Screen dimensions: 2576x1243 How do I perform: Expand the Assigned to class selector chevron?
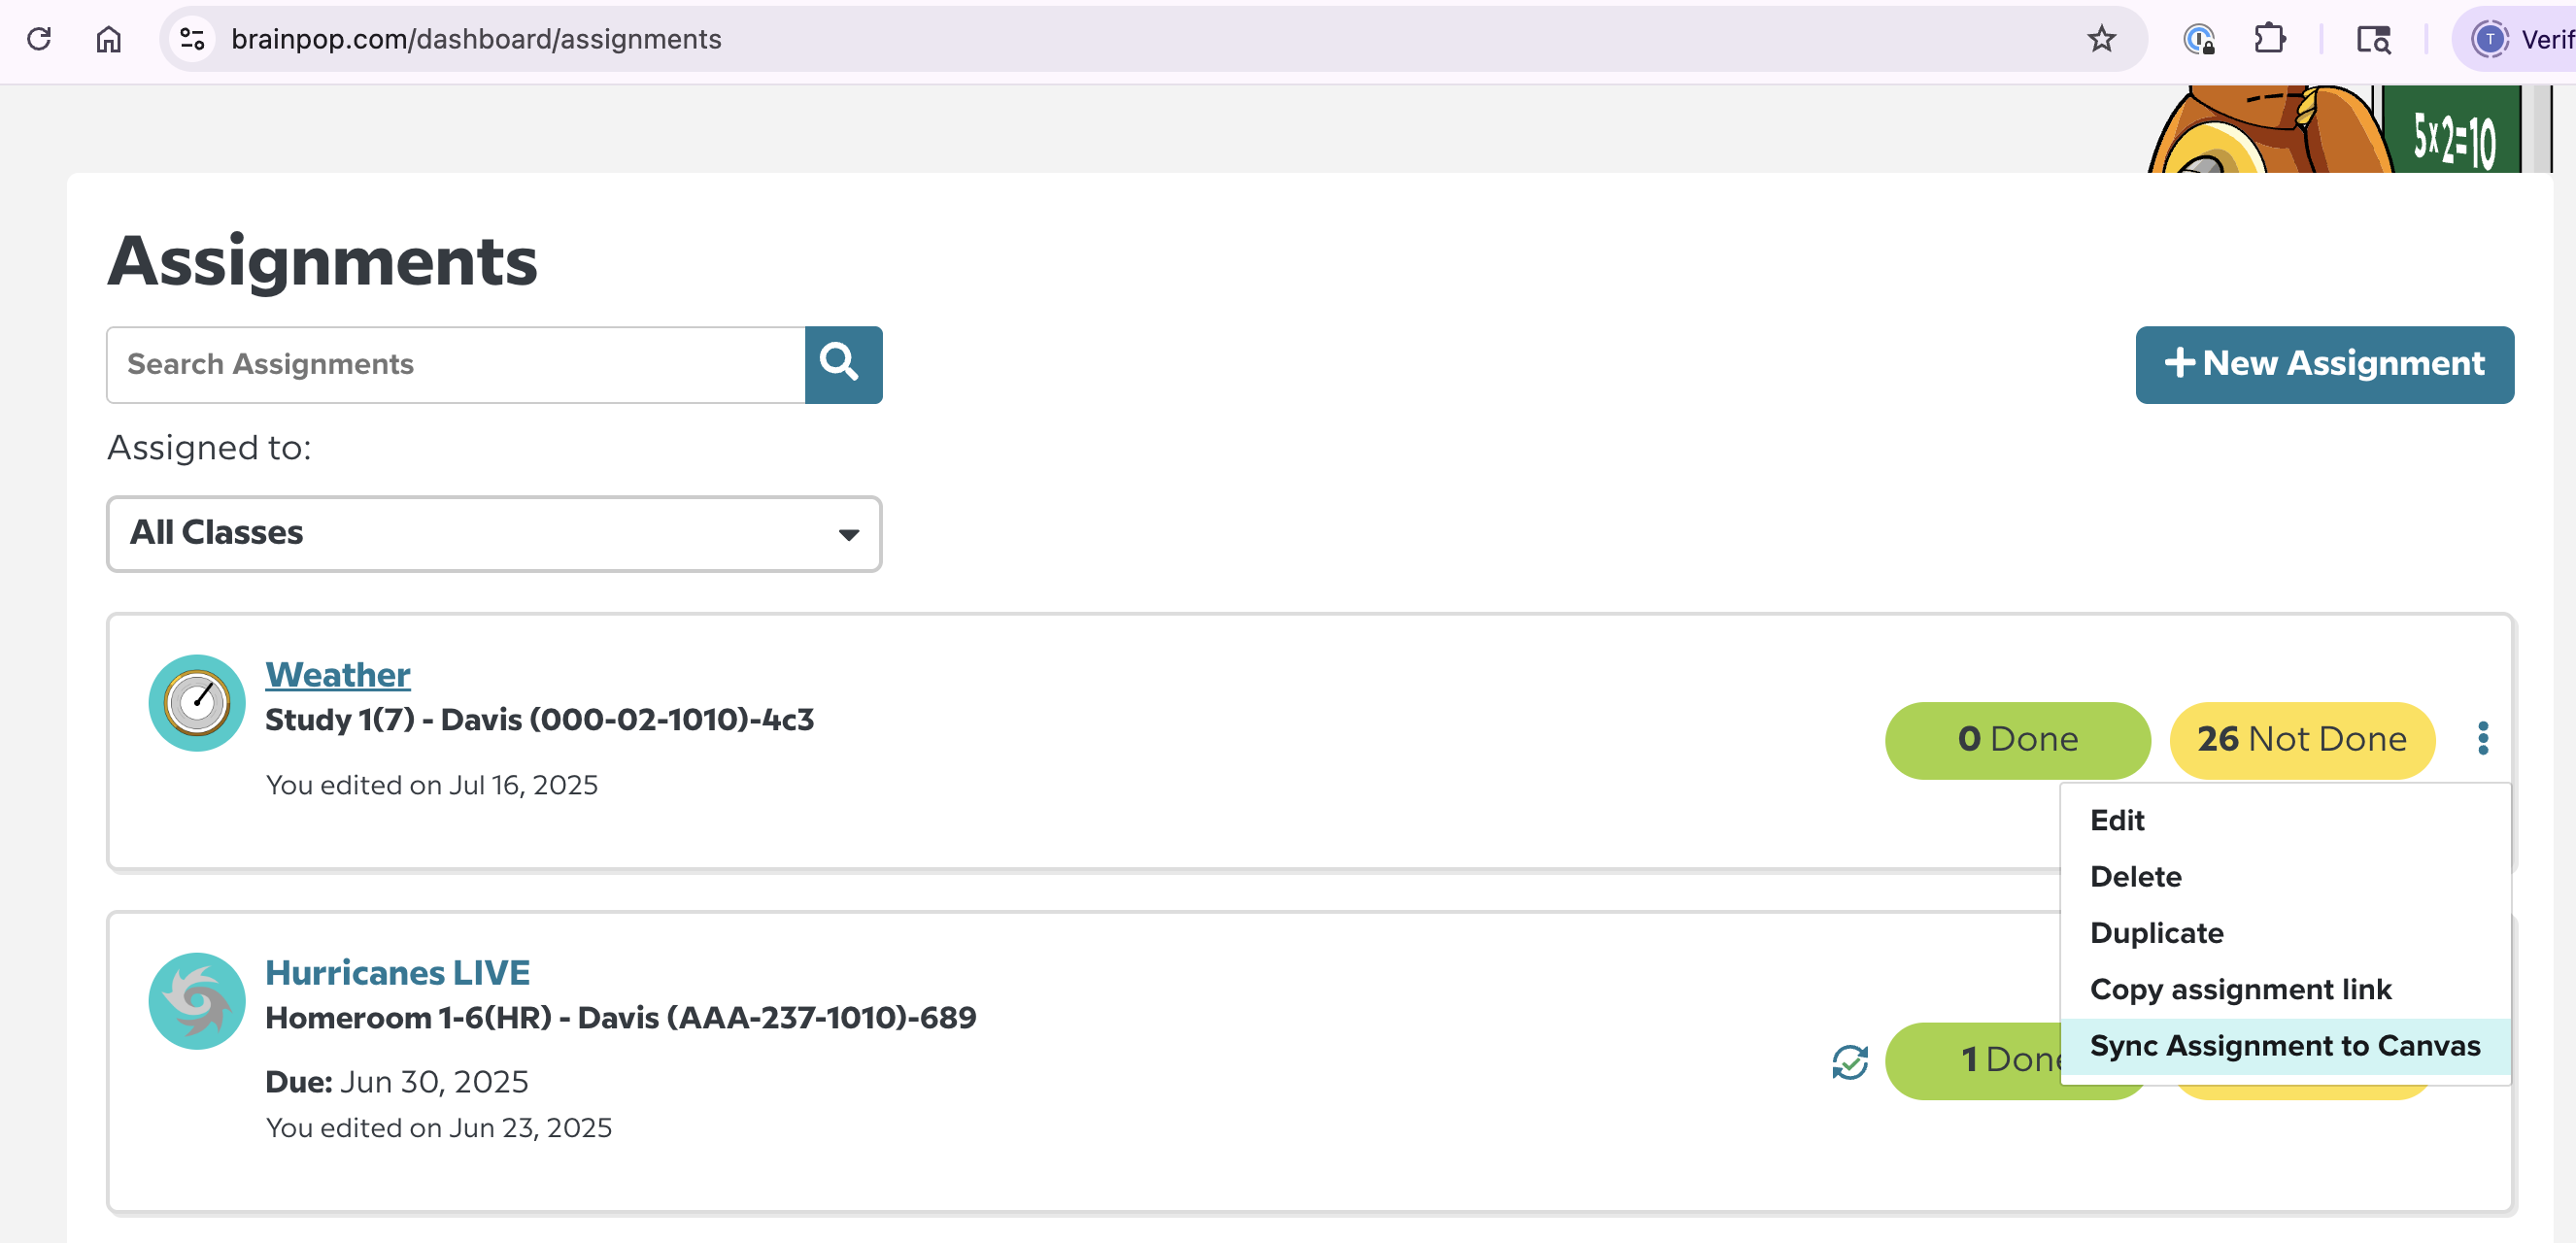click(846, 534)
